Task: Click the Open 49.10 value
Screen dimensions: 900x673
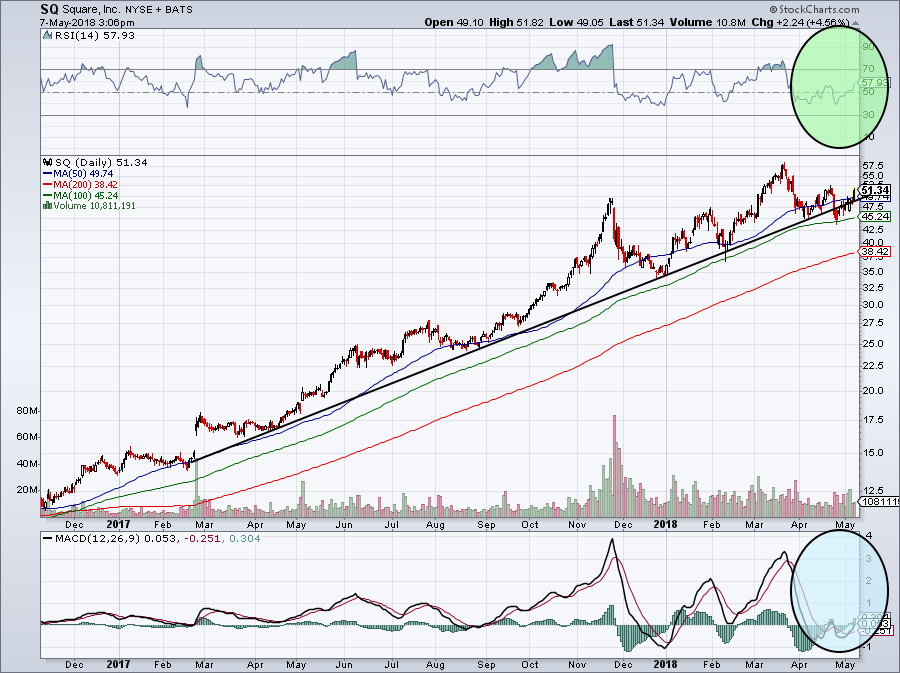Action: pos(455,22)
